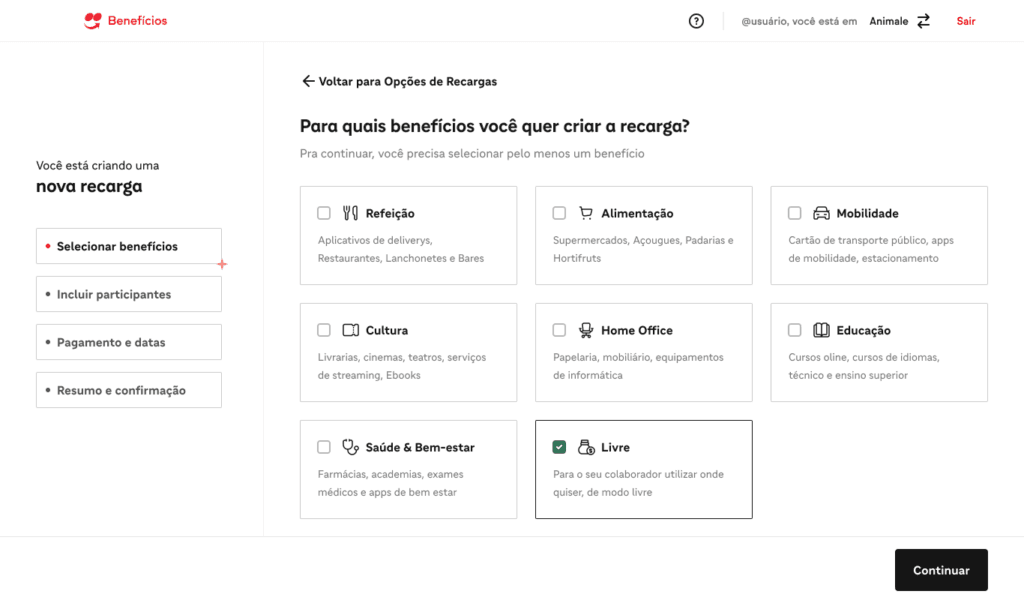Click the Livre title label
This screenshot has width=1024, height=603.
[x=615, y=447]
